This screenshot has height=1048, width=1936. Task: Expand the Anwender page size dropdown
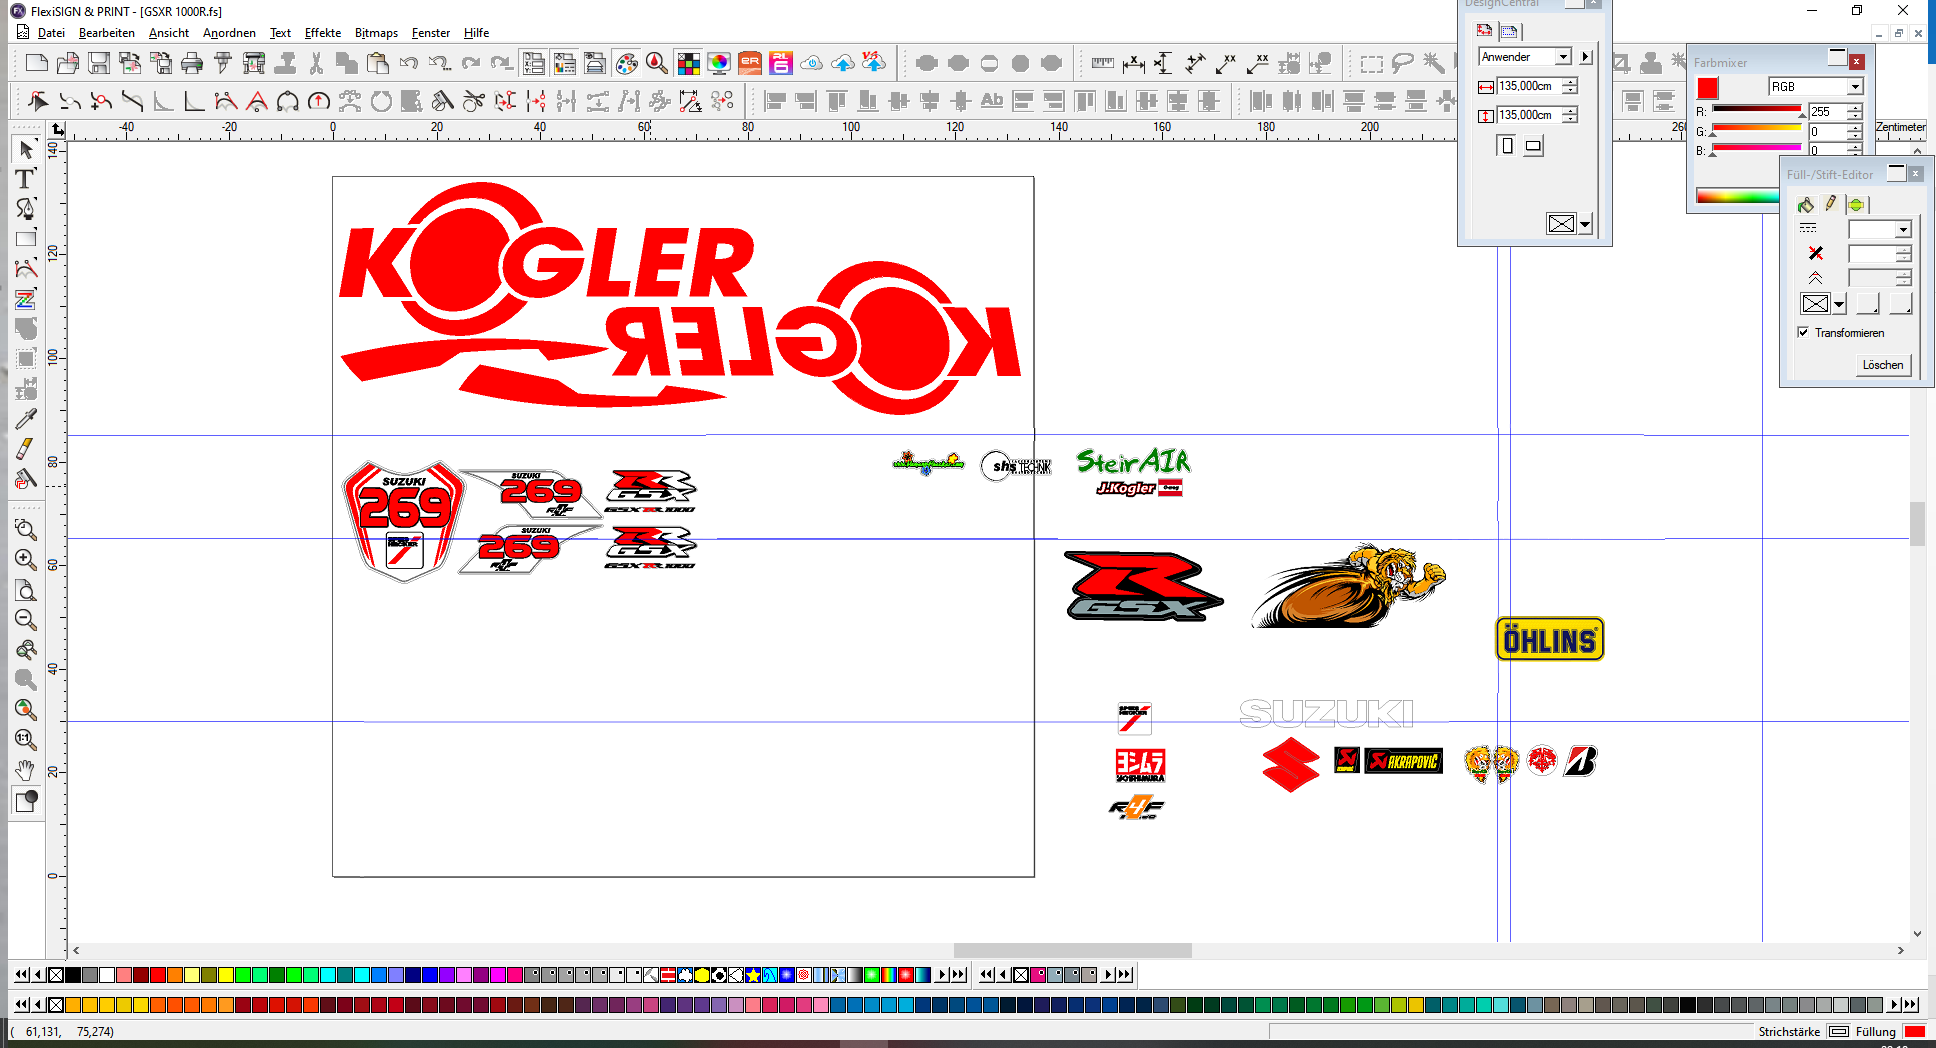pyautogui.click(x=1563, y=57)
